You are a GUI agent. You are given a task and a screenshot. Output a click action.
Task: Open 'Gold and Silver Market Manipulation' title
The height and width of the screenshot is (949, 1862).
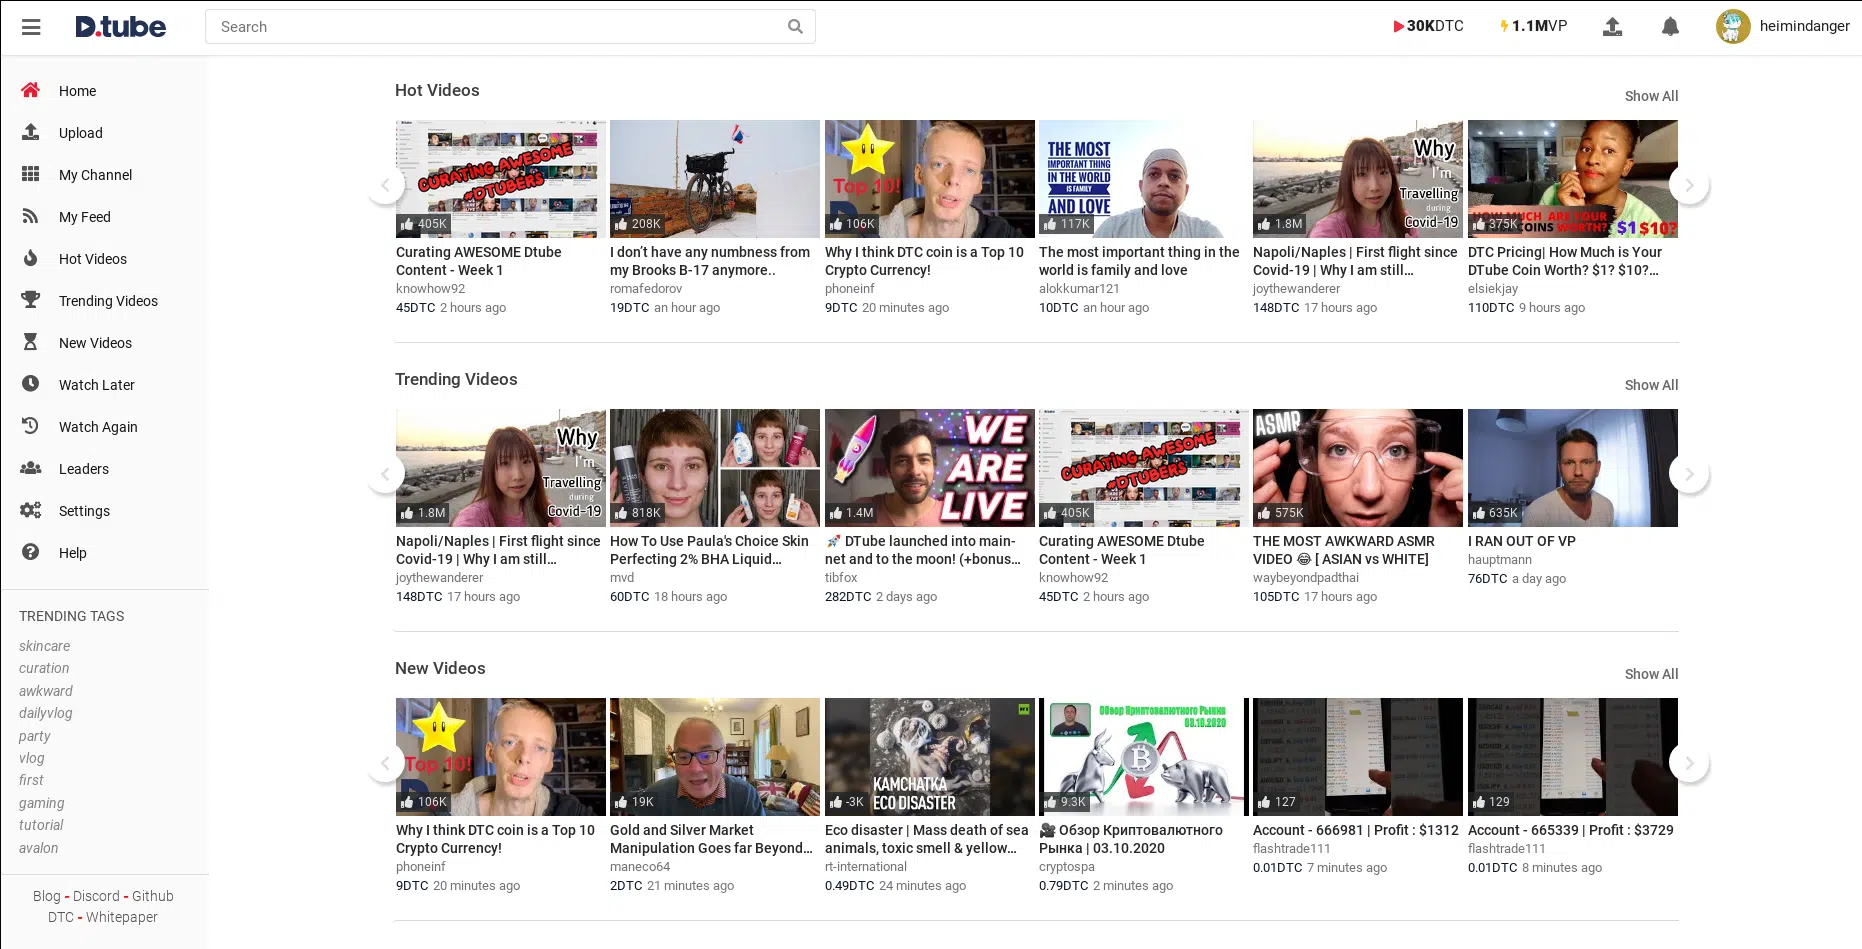[x=711, y=839]
